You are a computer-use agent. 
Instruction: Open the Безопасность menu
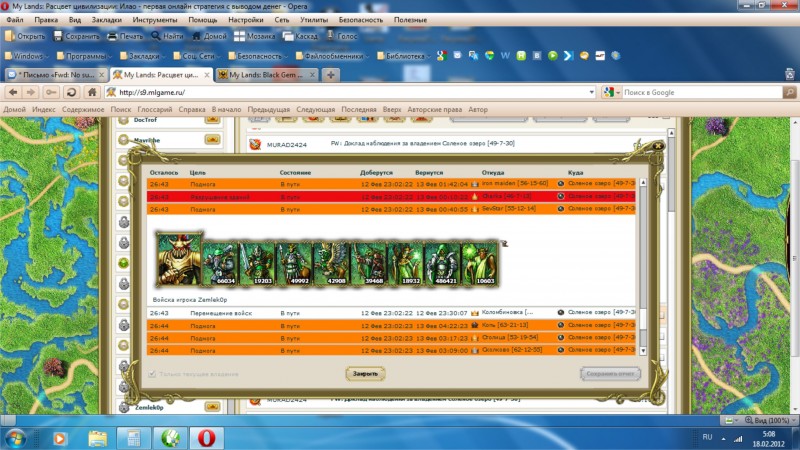(361, 20)
